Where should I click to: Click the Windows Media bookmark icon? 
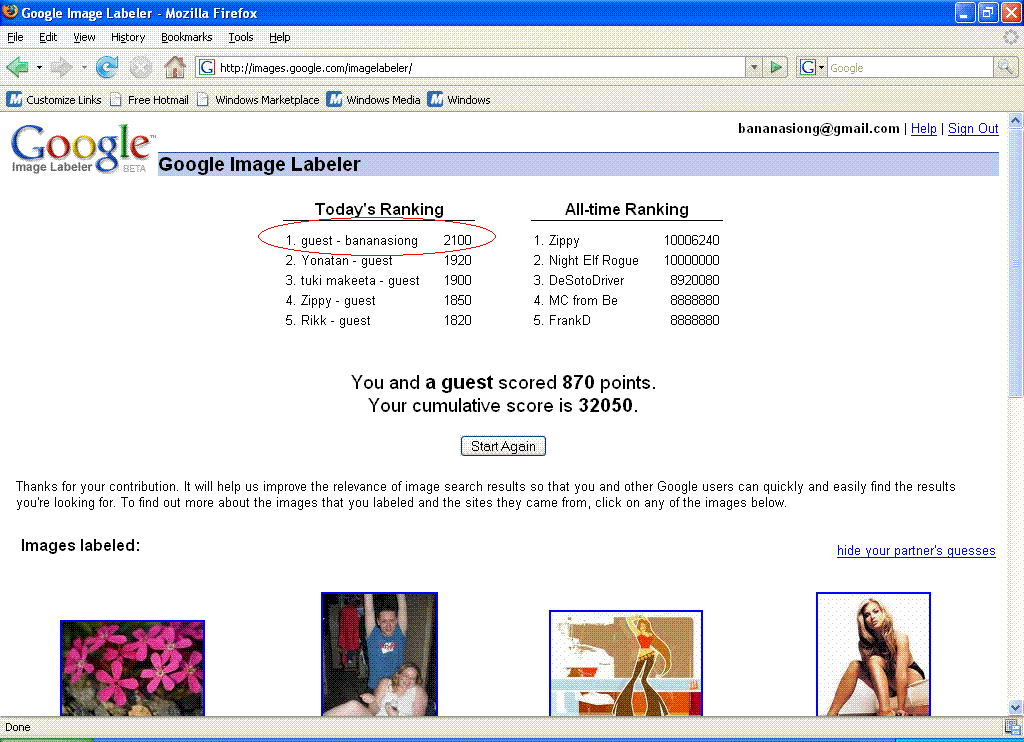coord(334,99)
